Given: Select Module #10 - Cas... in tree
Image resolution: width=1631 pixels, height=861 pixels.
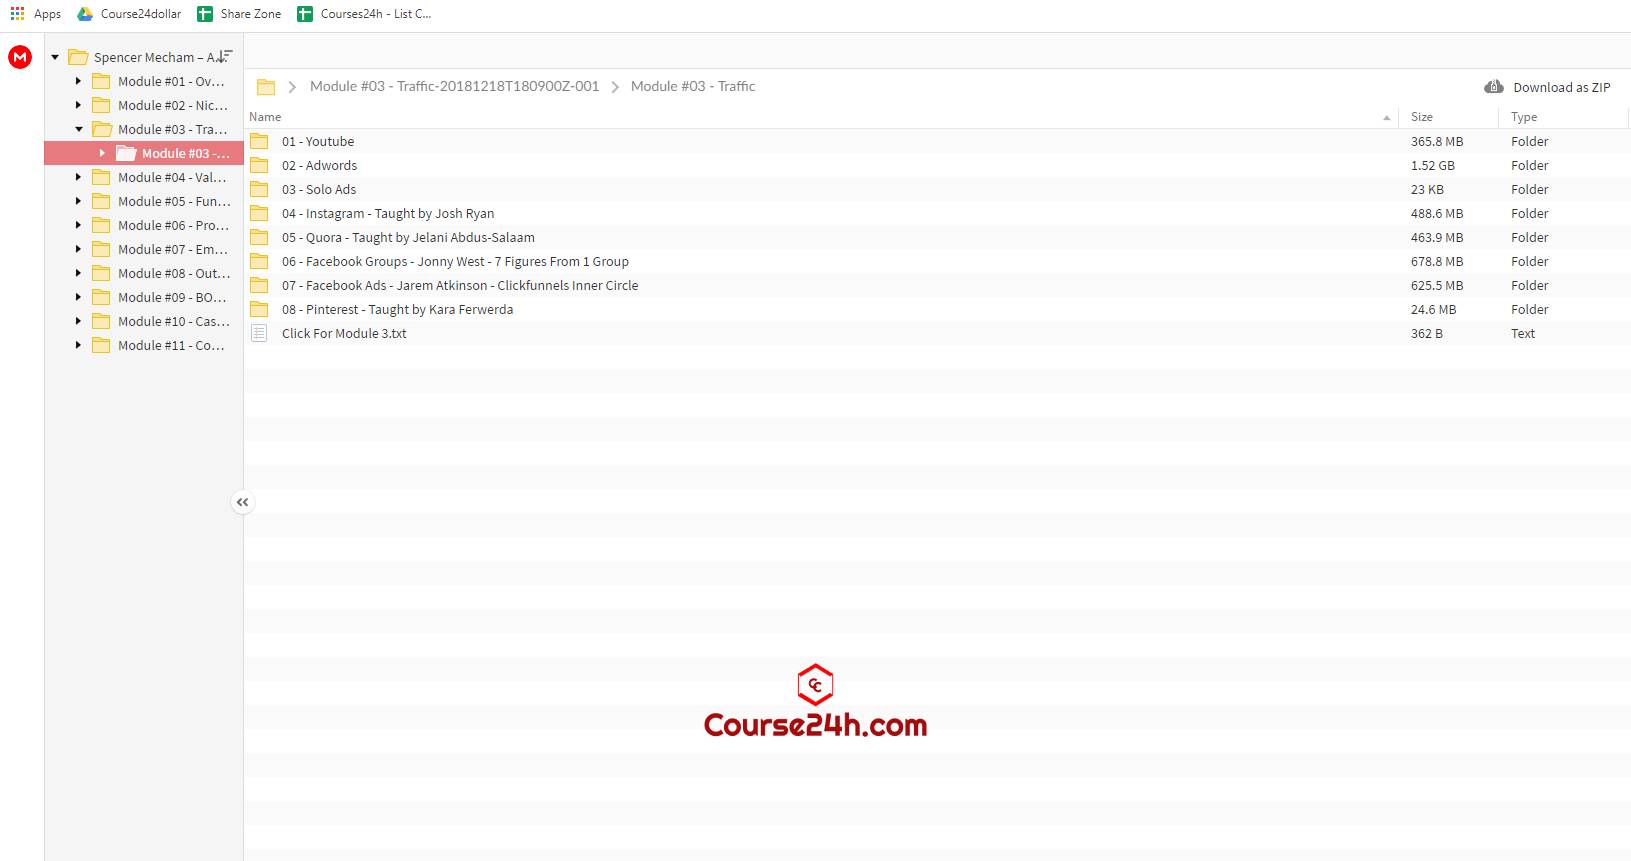Looking at the screenshot, I should pyautogui.click(x=173, y=321).
